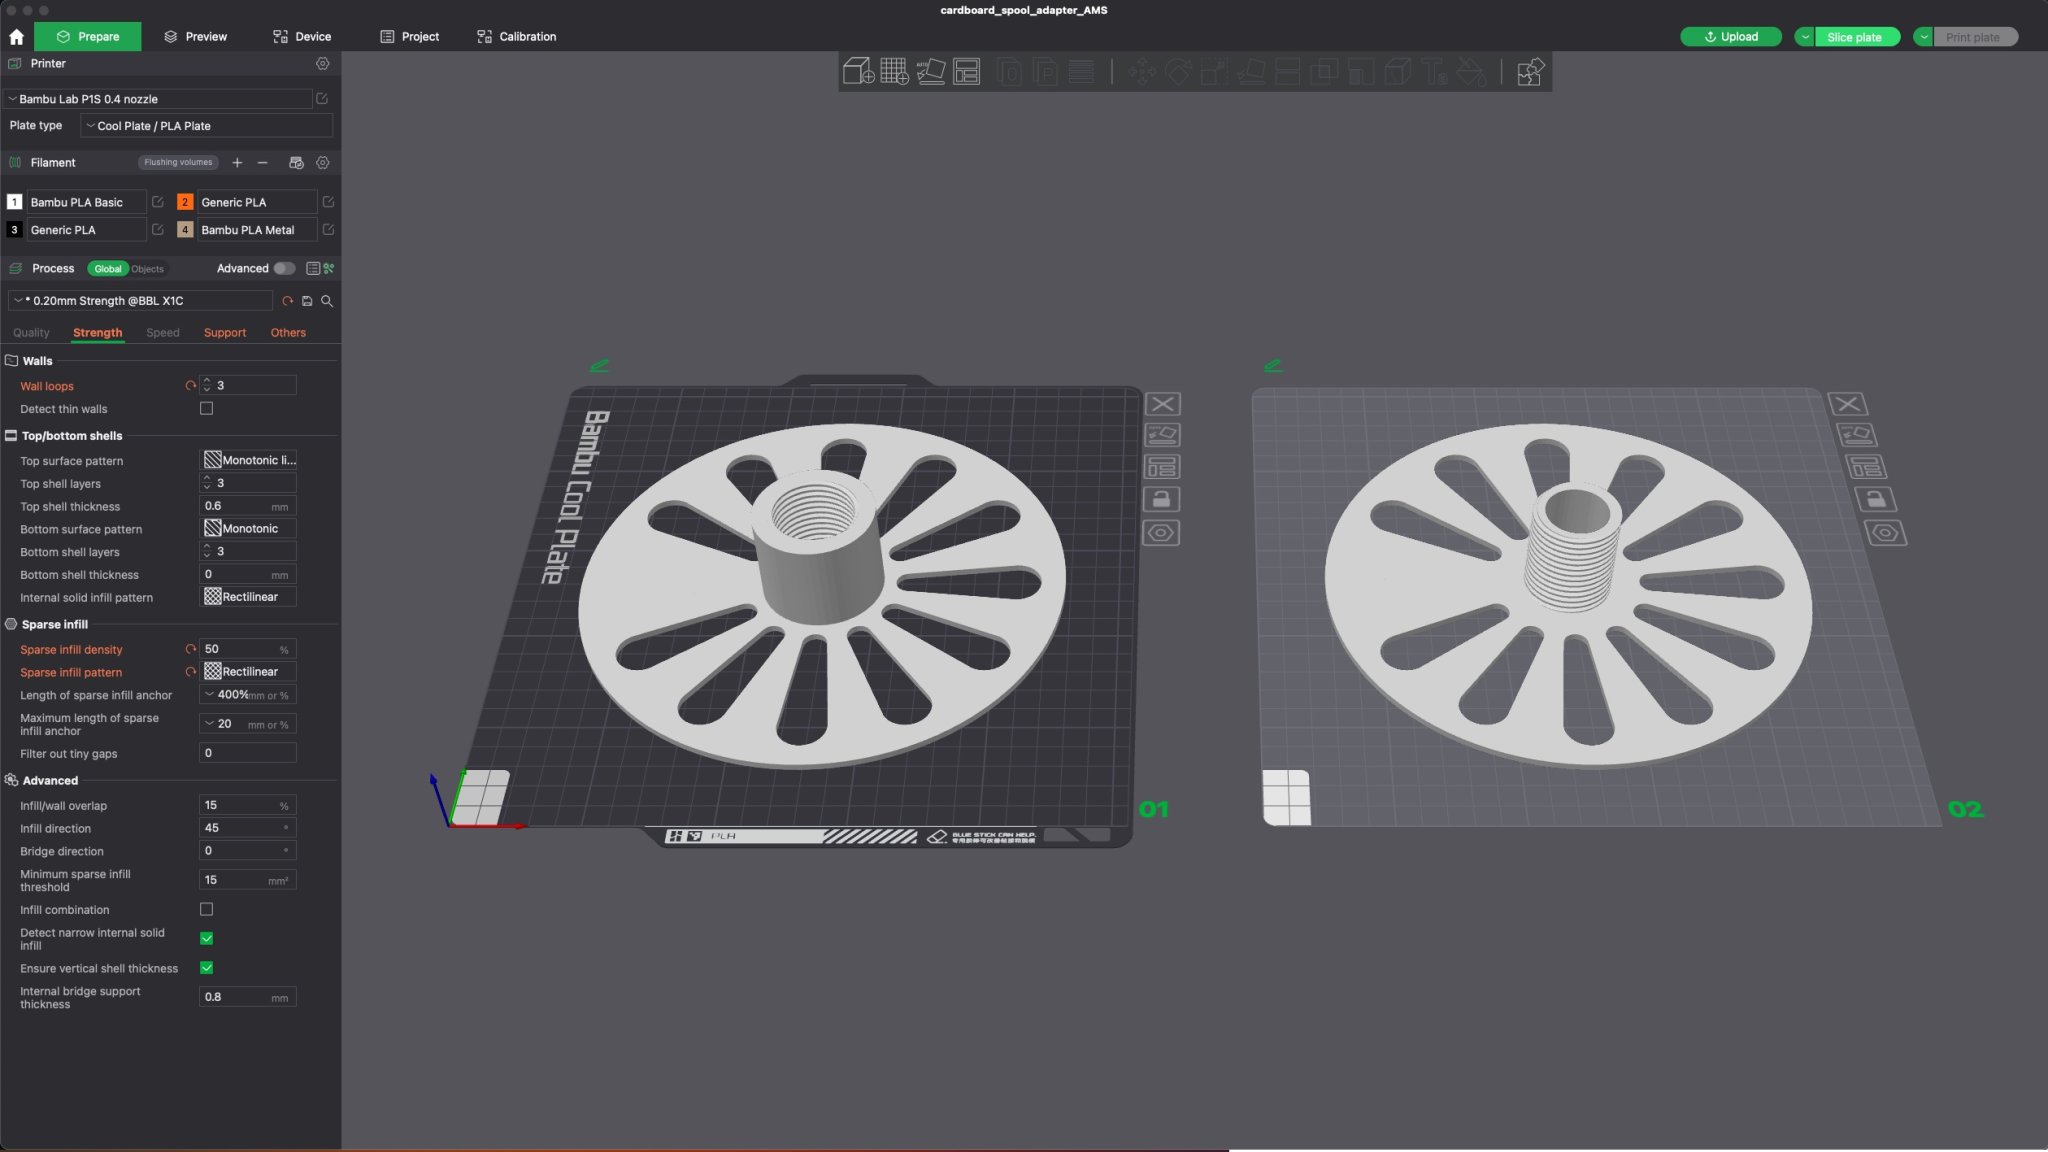The height and width of the screenshot is (1152, 2048).
Task: Enable the Detect thin walls checkbox
Action: pyautogui.click(x=206, y=408)
